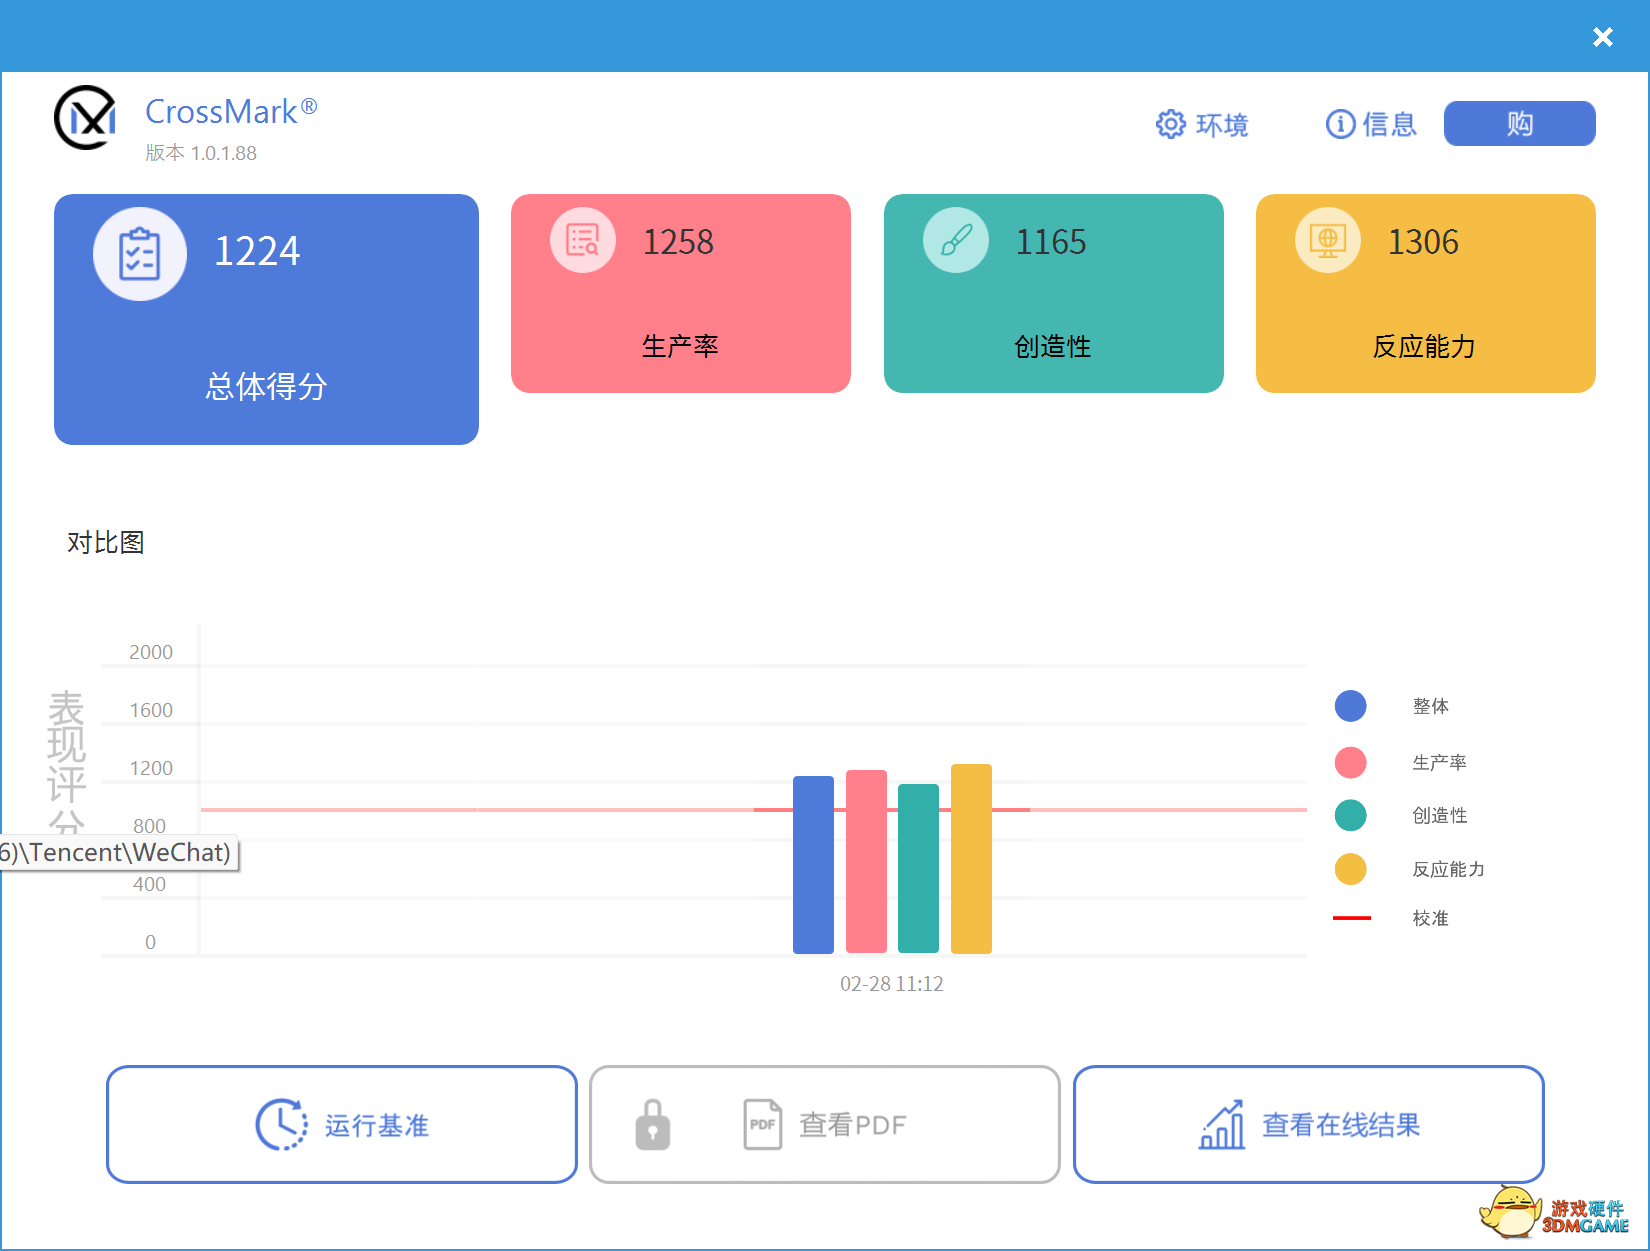Click the lock icon on 查看PDF button
The image size is (1650, 1251).
[653, 1124]
